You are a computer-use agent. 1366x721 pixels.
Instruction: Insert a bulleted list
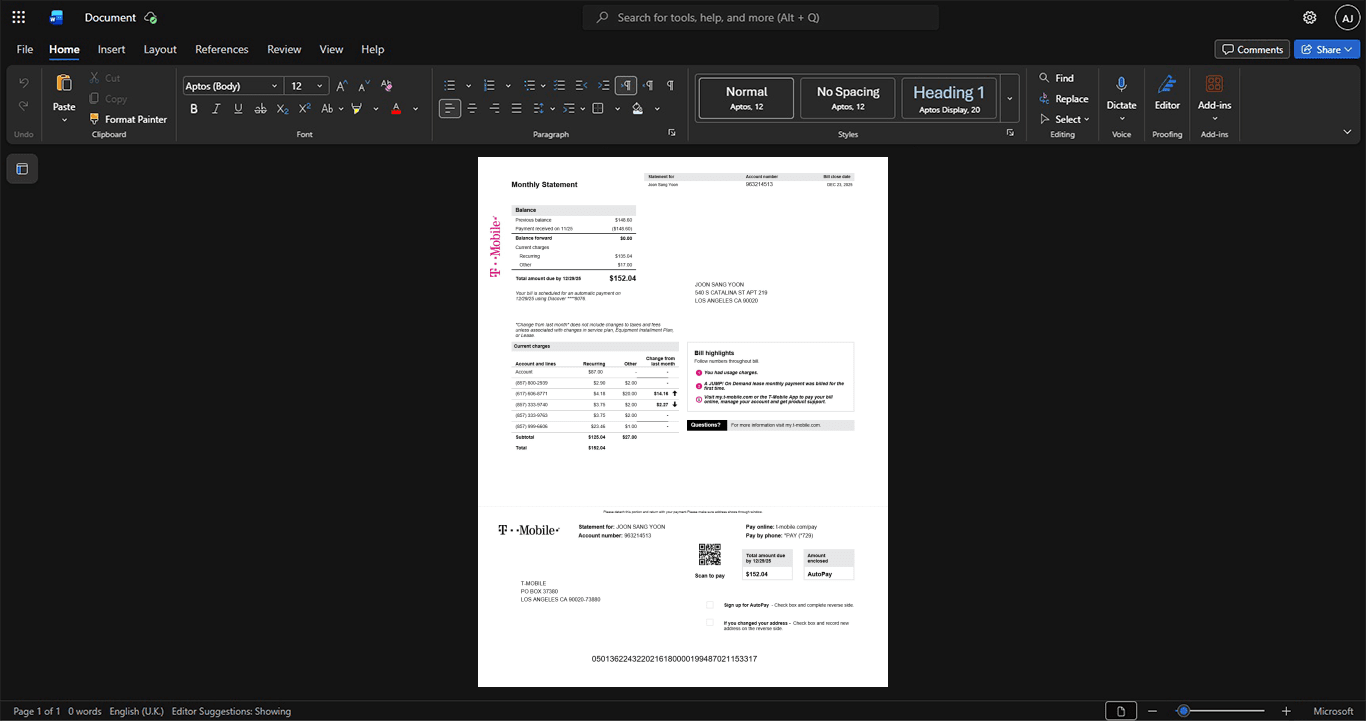pyautogui.click(x=450, y=86)
